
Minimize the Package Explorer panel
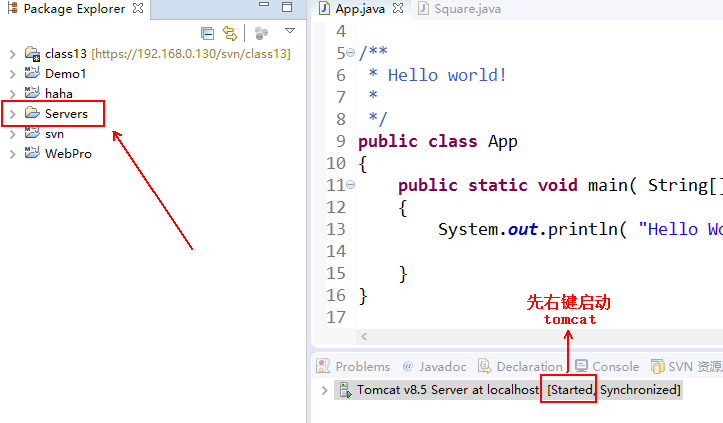[264, 4]
